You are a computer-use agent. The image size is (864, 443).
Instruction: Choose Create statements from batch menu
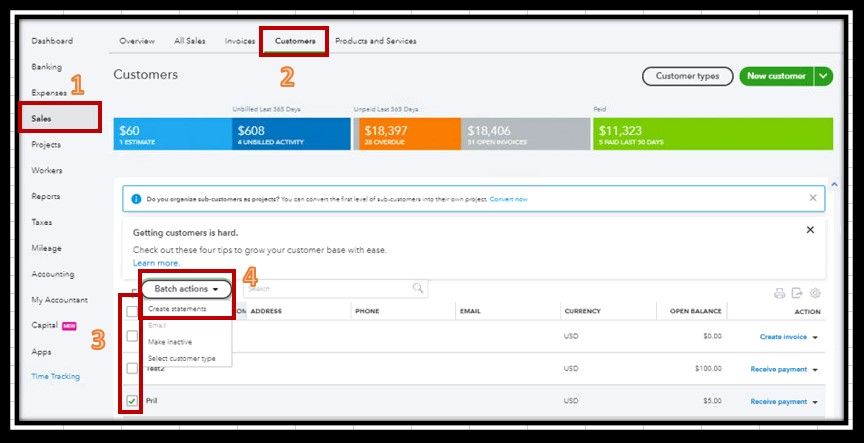click(x=177, y=309)
